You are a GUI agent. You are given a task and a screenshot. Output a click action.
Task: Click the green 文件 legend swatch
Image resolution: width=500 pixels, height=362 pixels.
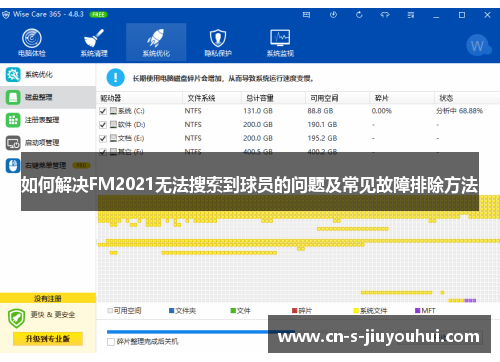[x=233, y=311]
